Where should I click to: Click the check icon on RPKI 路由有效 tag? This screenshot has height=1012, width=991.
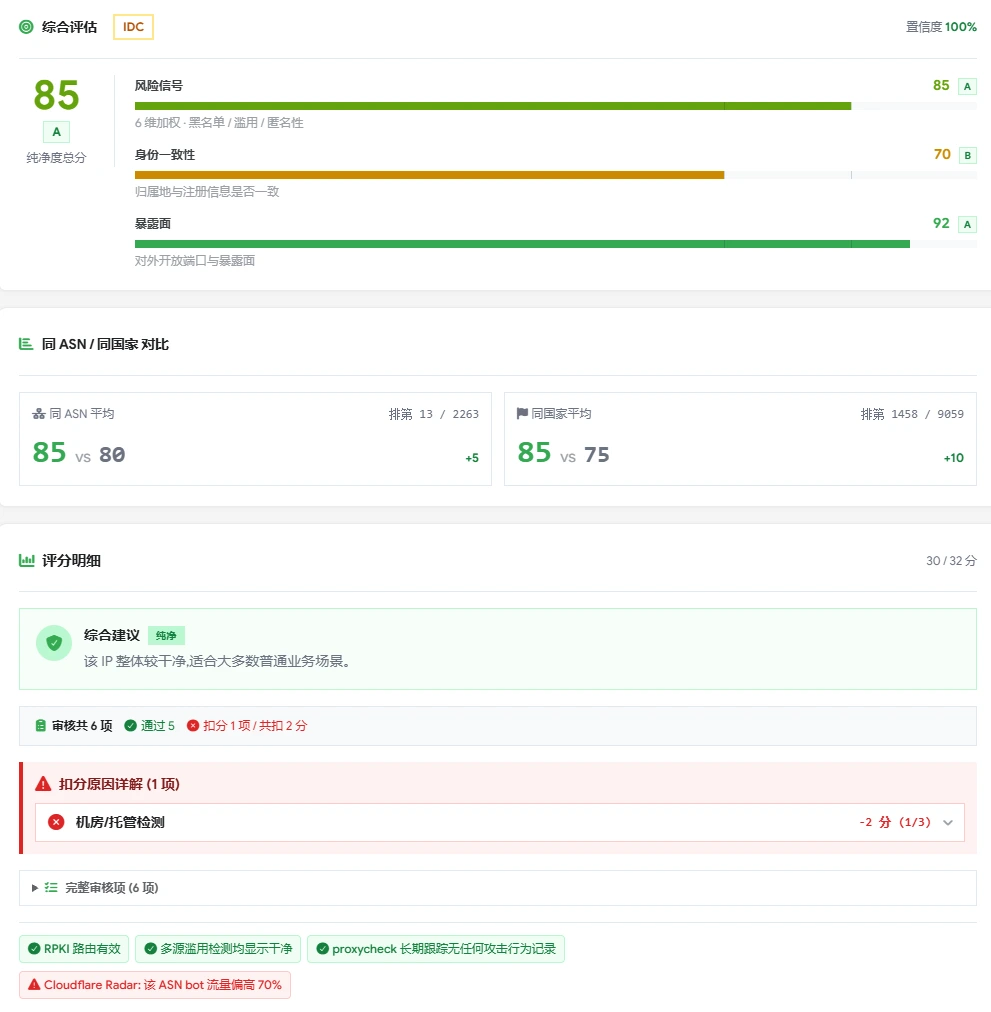(34, 949)
